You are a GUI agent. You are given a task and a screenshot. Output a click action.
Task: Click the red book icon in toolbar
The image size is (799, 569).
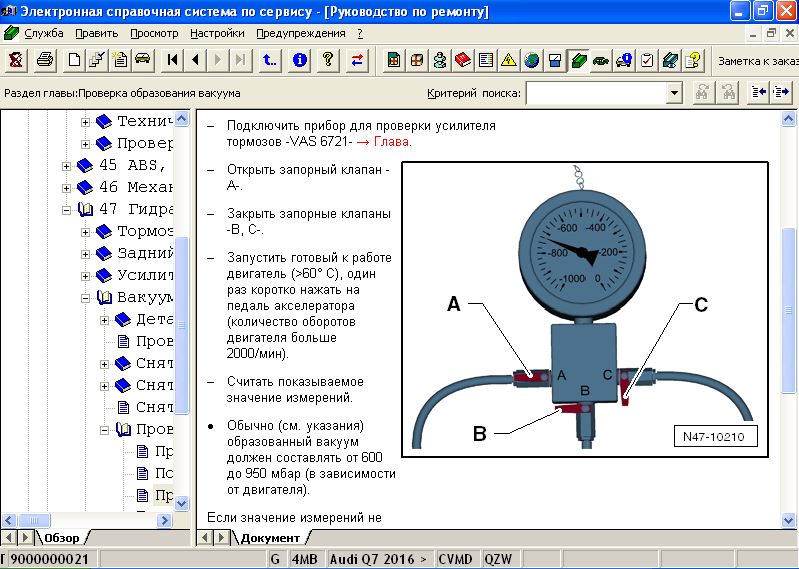pos(462,60)
